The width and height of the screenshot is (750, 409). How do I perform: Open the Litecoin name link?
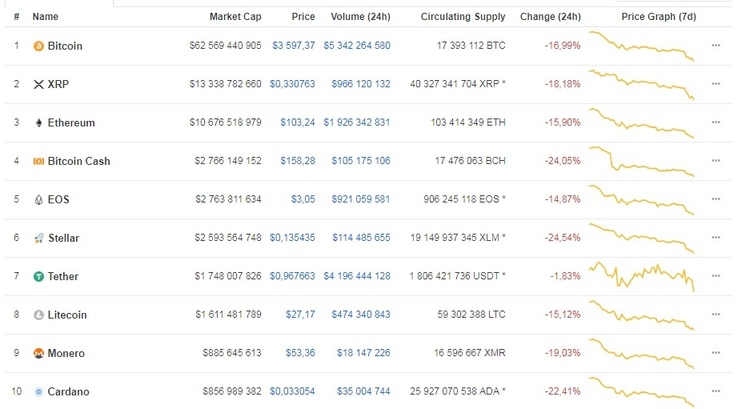(67, 315)
